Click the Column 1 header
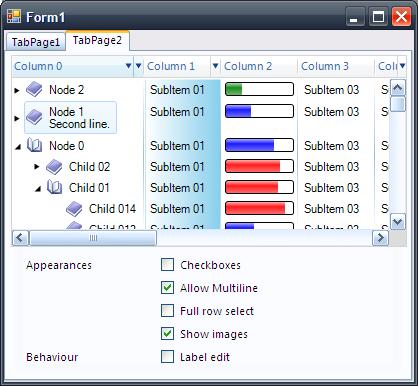Image resolution: width=418 pixels, height=386 pixels. coord(177,66)
